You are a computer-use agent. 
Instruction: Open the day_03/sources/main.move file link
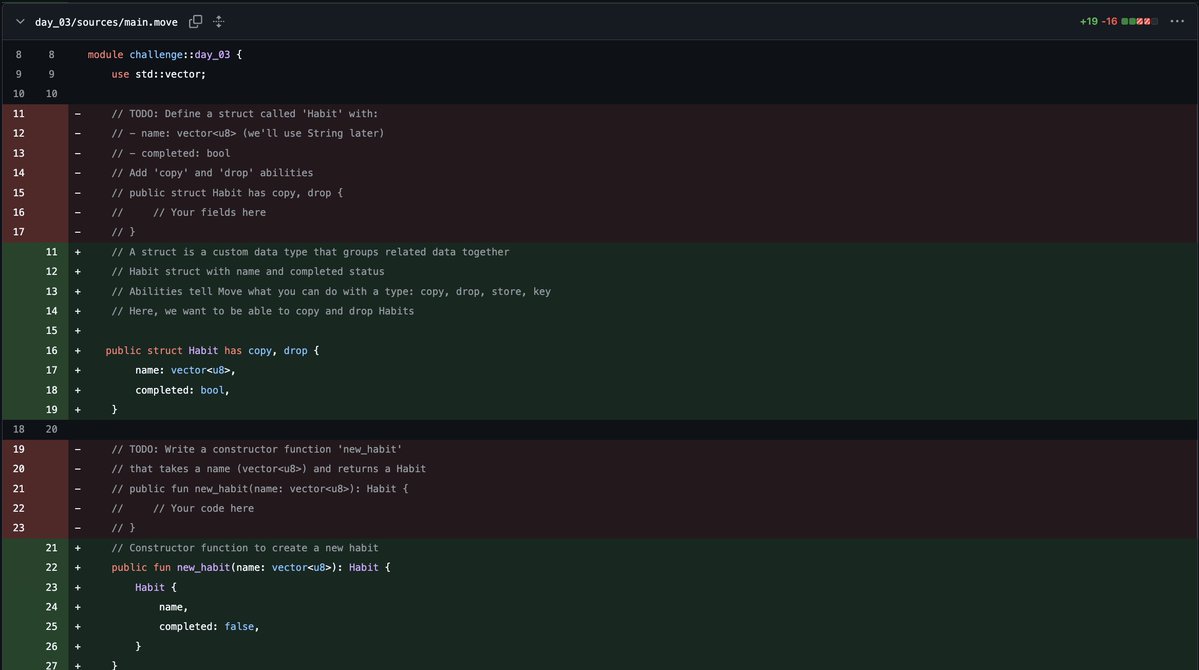click(106, 22)
